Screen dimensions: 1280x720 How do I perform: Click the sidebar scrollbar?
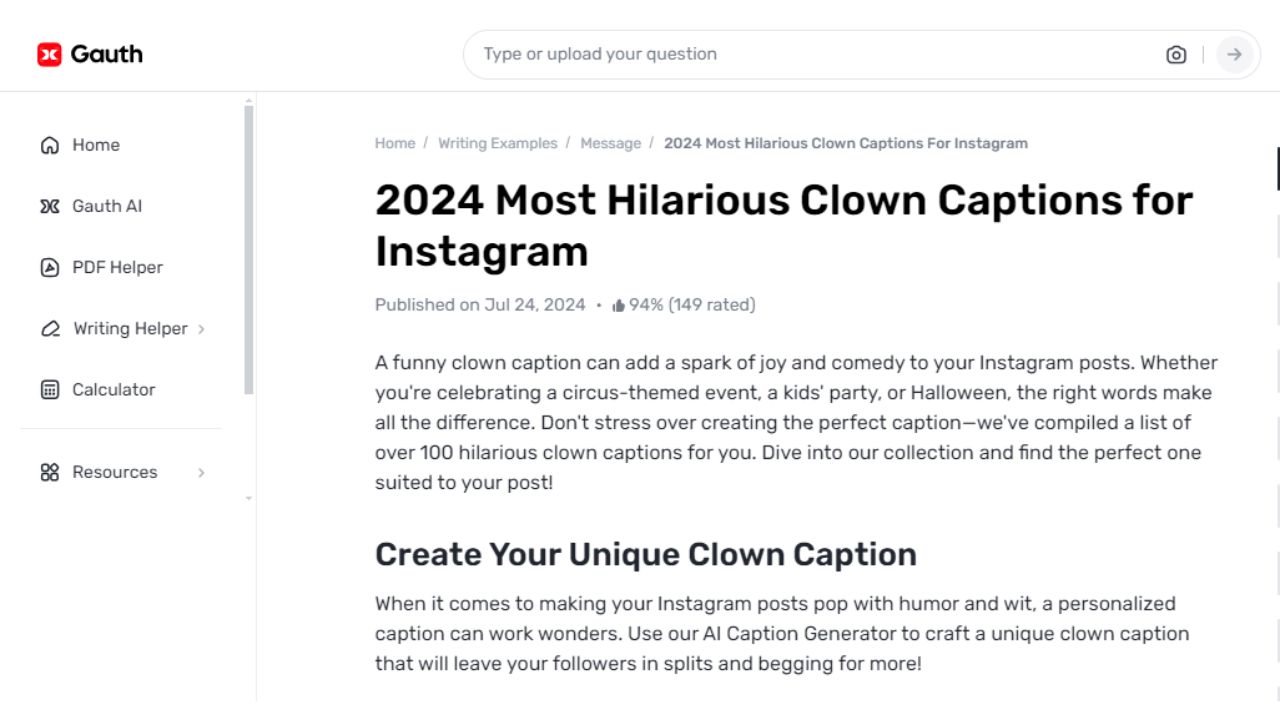click(247, 250)
